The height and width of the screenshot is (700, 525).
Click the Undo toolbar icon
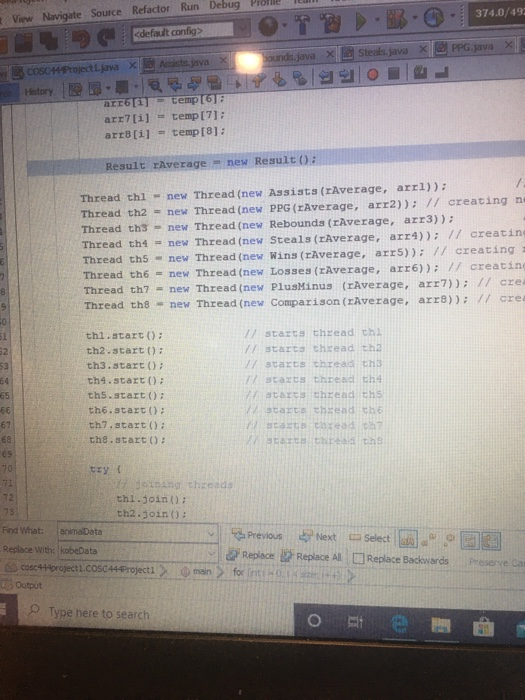click(x=81, y=40)
